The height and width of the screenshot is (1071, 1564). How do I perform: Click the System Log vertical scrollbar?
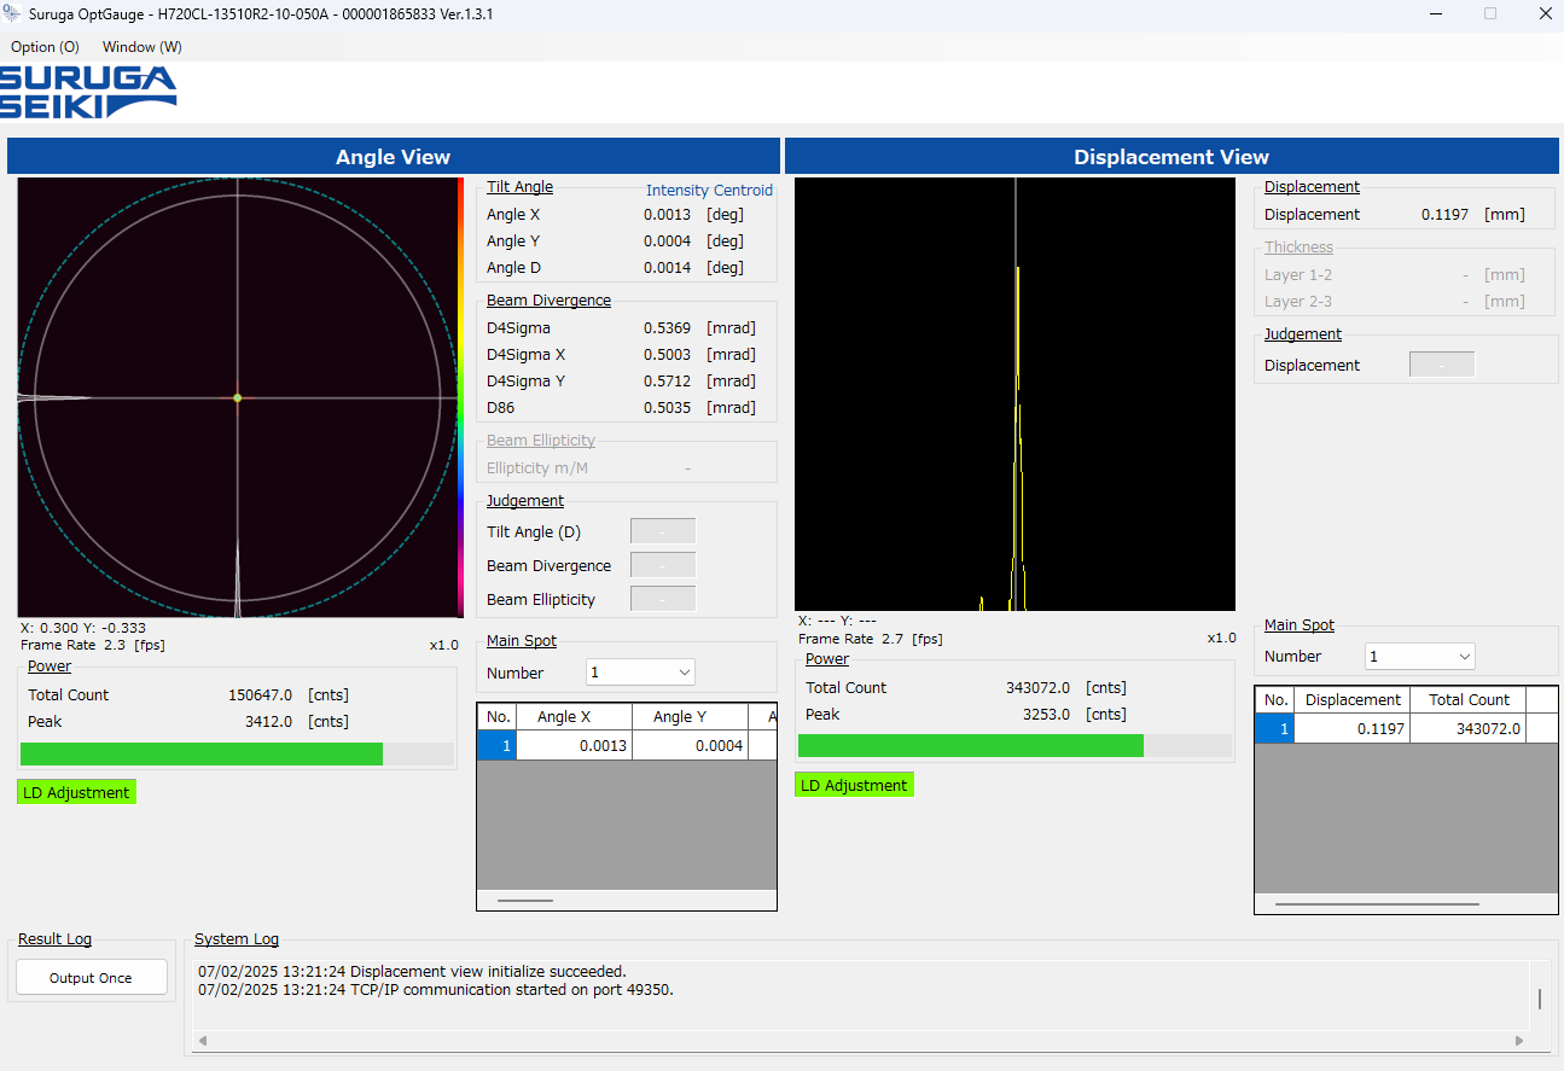click(1539, 997)
